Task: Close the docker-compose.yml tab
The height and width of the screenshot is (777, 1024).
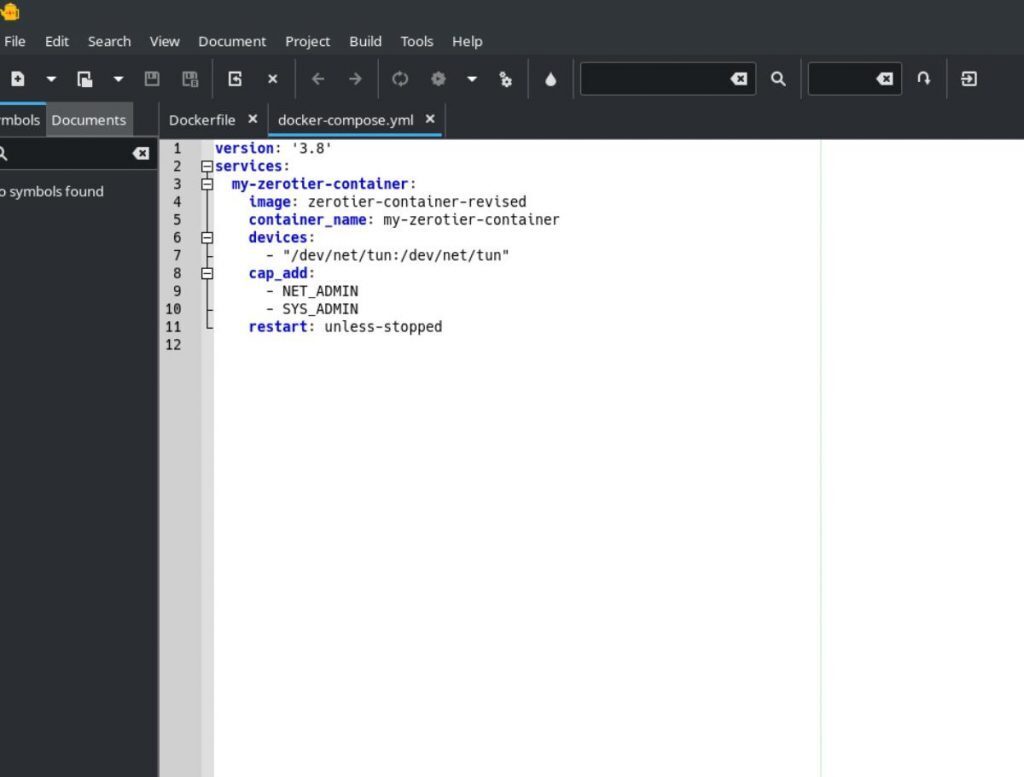Action: (430, 119)
